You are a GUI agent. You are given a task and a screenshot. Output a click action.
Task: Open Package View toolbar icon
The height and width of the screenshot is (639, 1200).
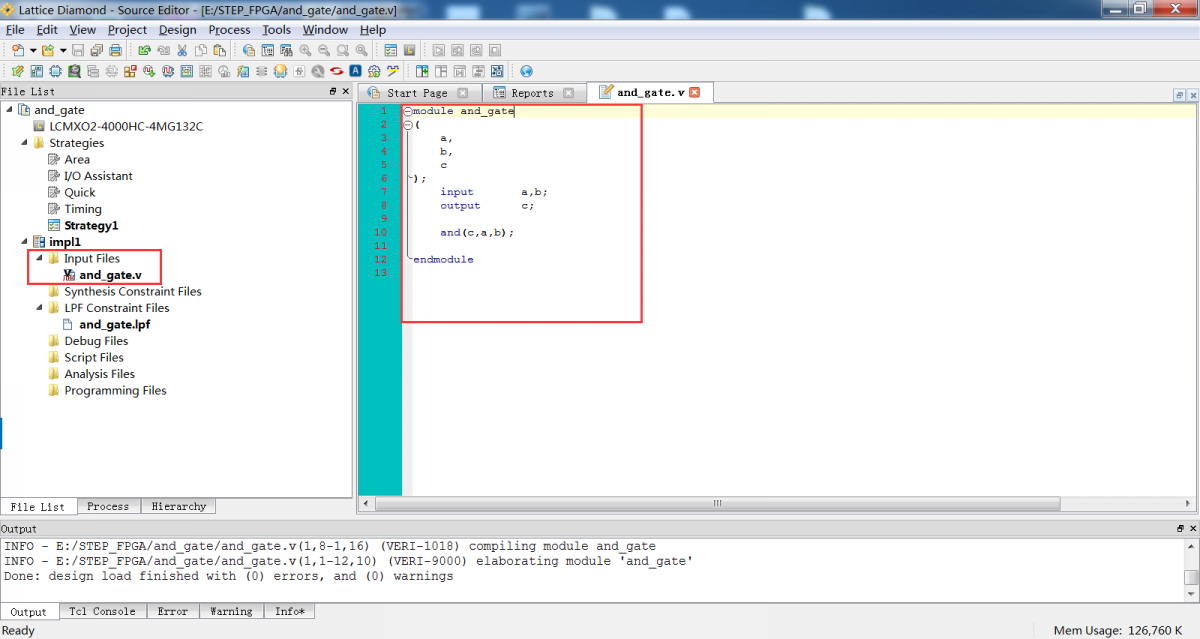[x=36, y=71]
